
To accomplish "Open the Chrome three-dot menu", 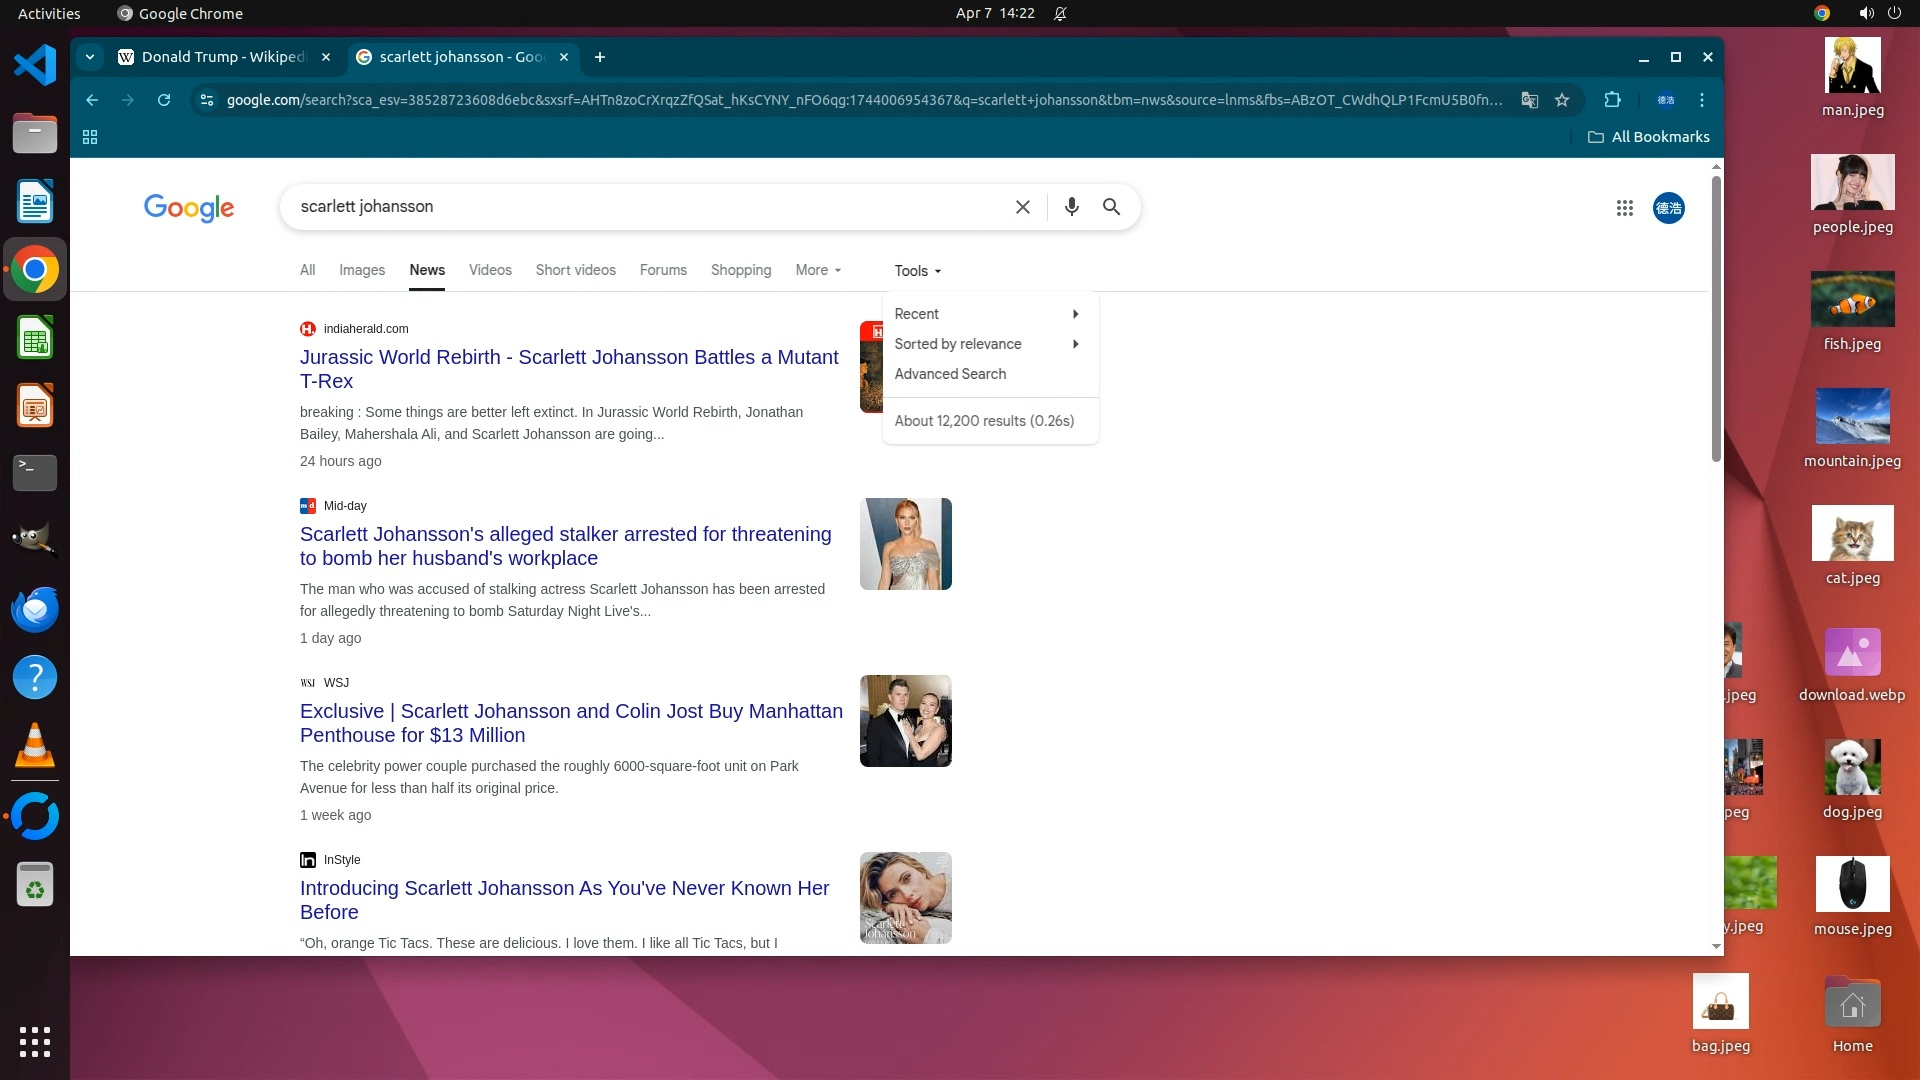I will [x=1702, y=100].
